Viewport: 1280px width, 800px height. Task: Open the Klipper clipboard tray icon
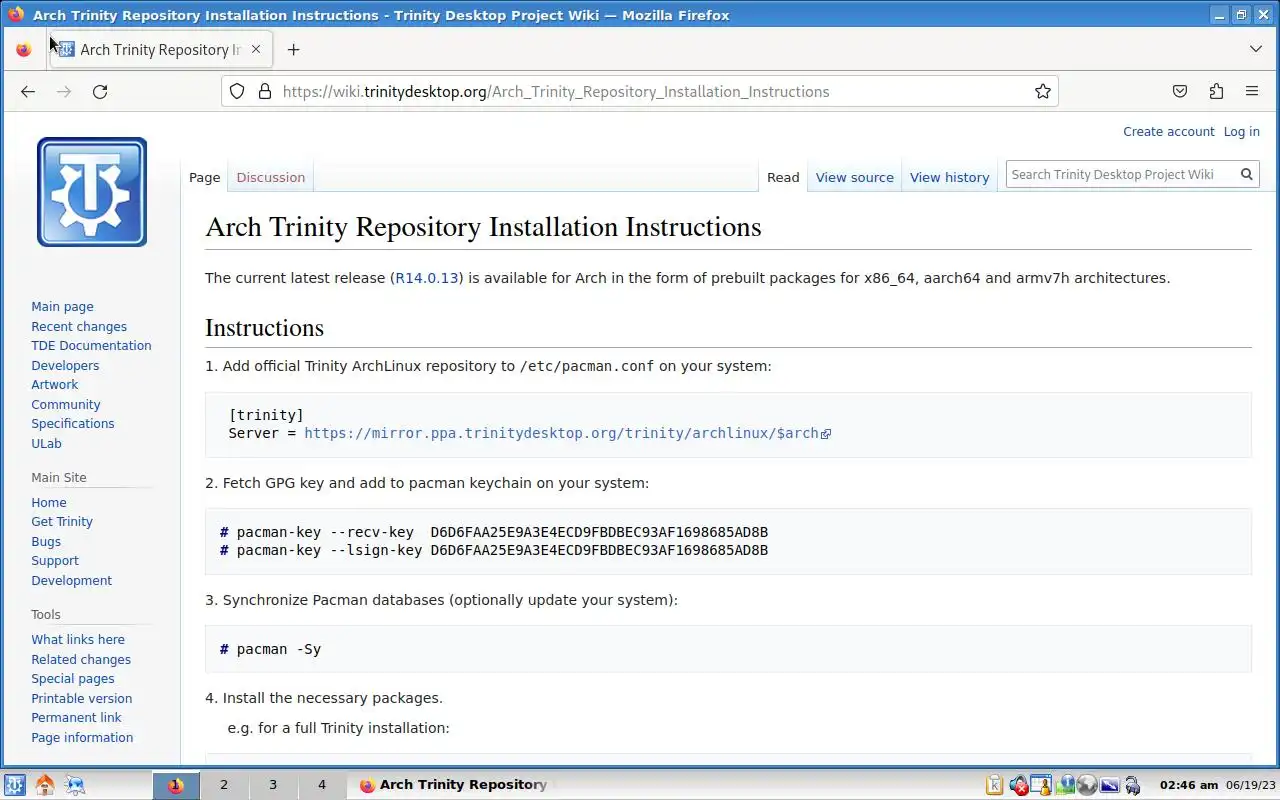(995, 785)
